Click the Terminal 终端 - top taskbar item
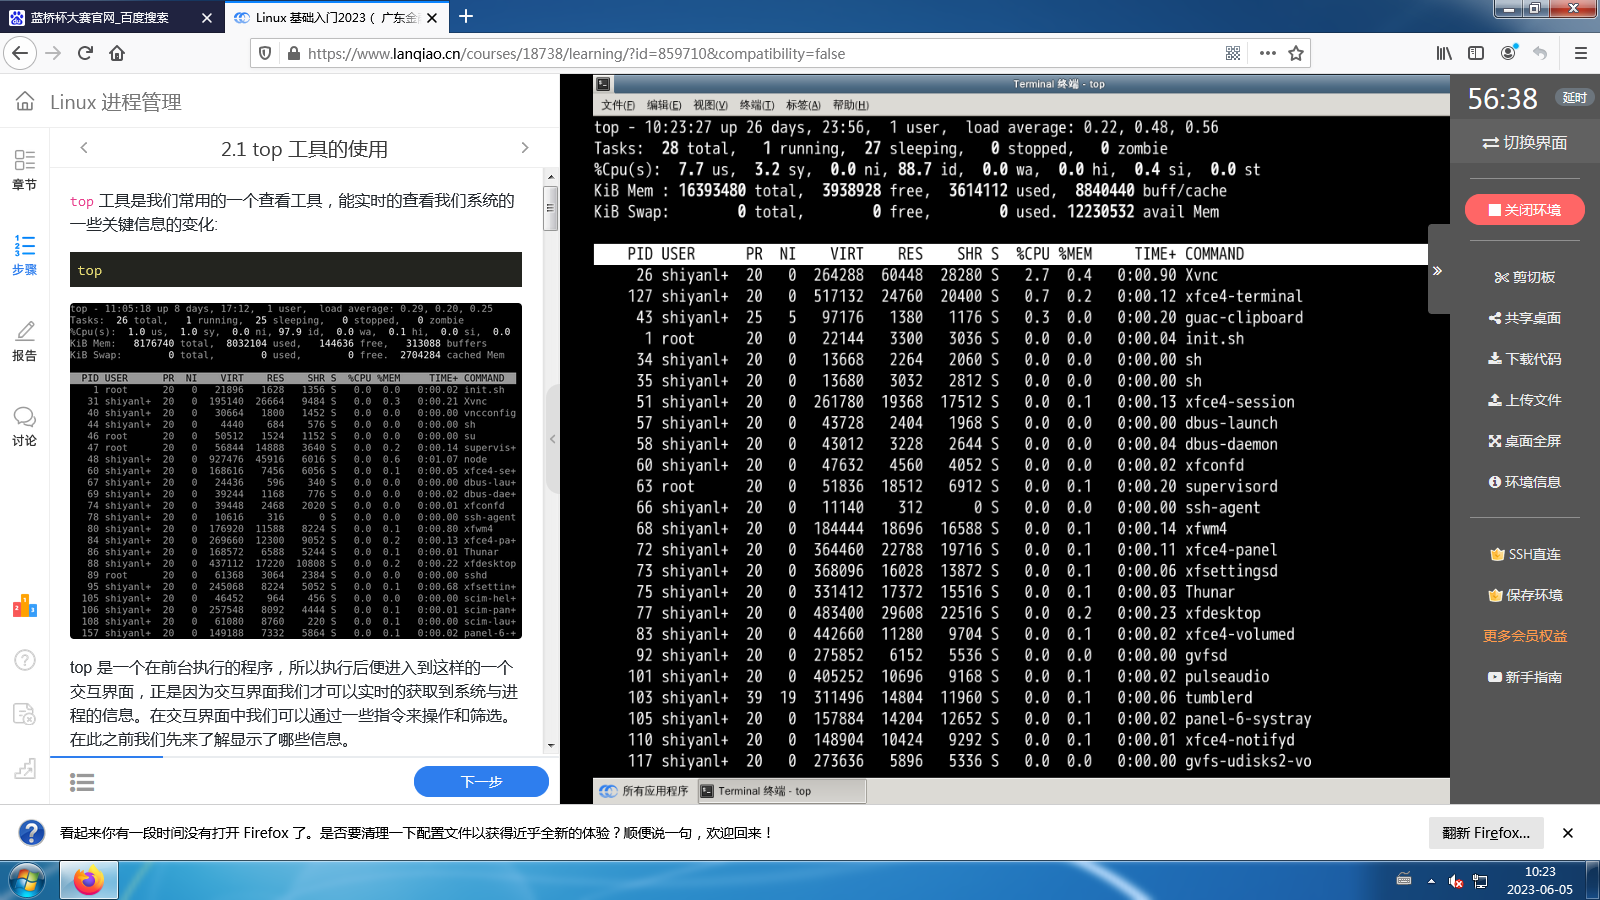The height and width of the screenshot is (900, 1600). pyautogui.click(x=780, y=791)
